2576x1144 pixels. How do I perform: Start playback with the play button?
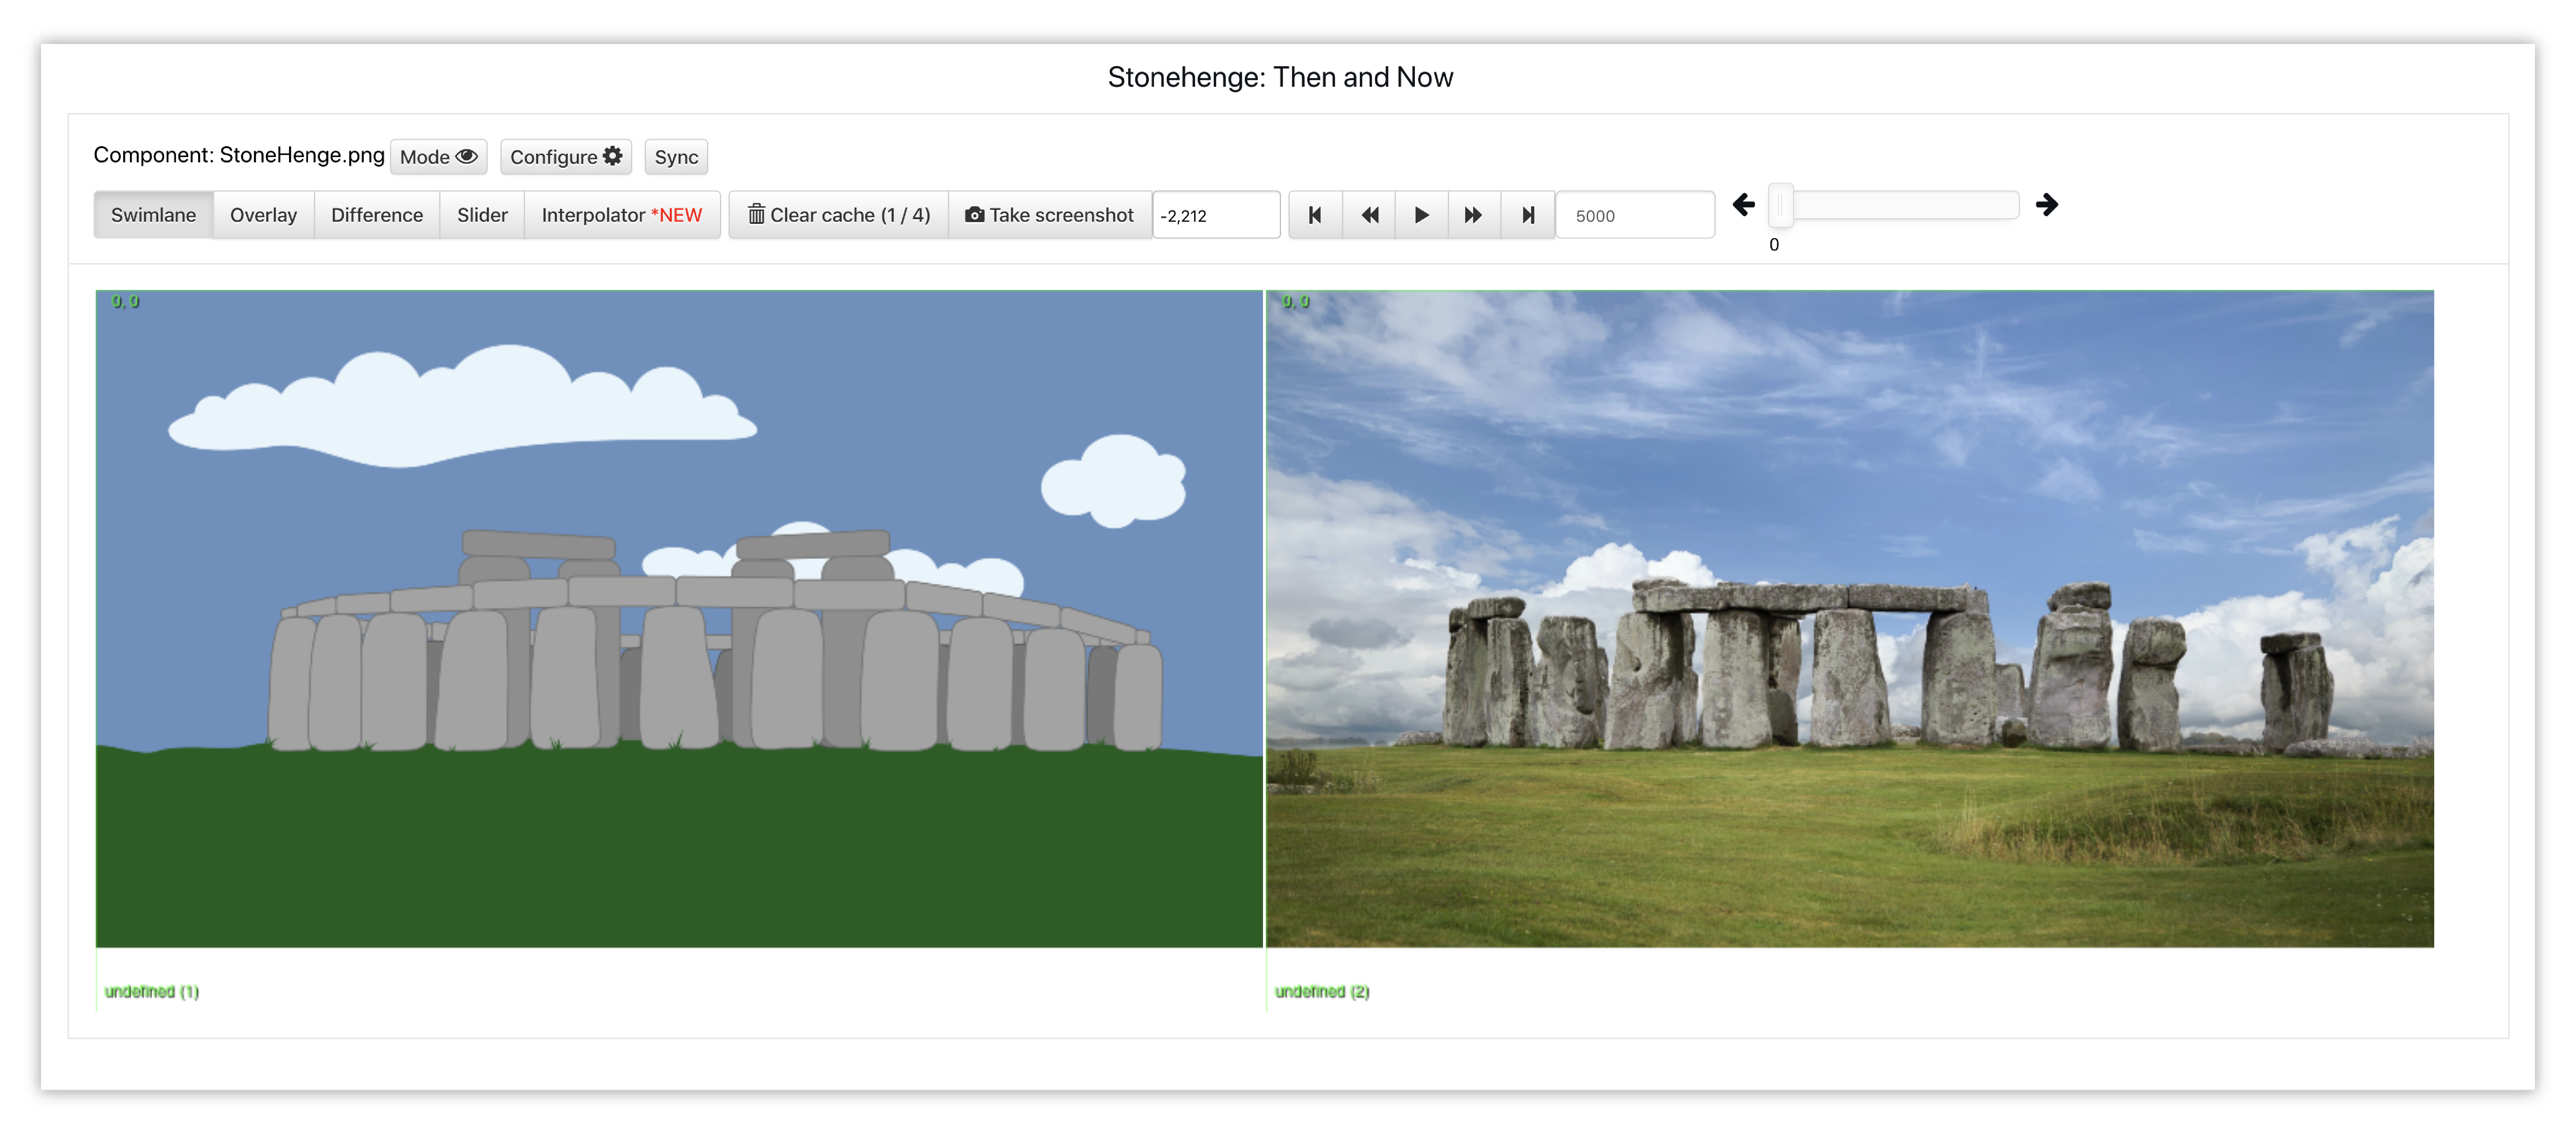(1421, 215)
